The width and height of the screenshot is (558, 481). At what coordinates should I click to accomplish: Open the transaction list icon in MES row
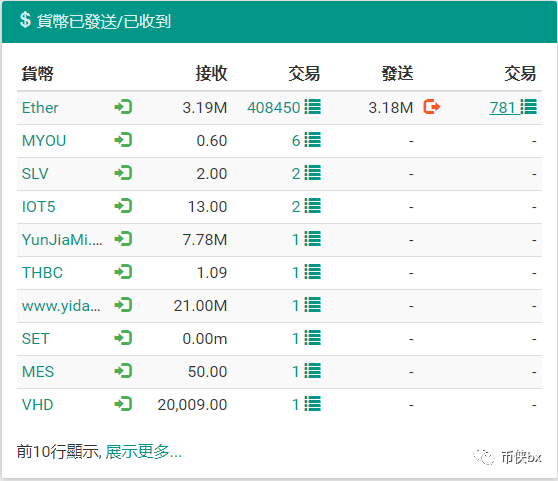(313, 371)
